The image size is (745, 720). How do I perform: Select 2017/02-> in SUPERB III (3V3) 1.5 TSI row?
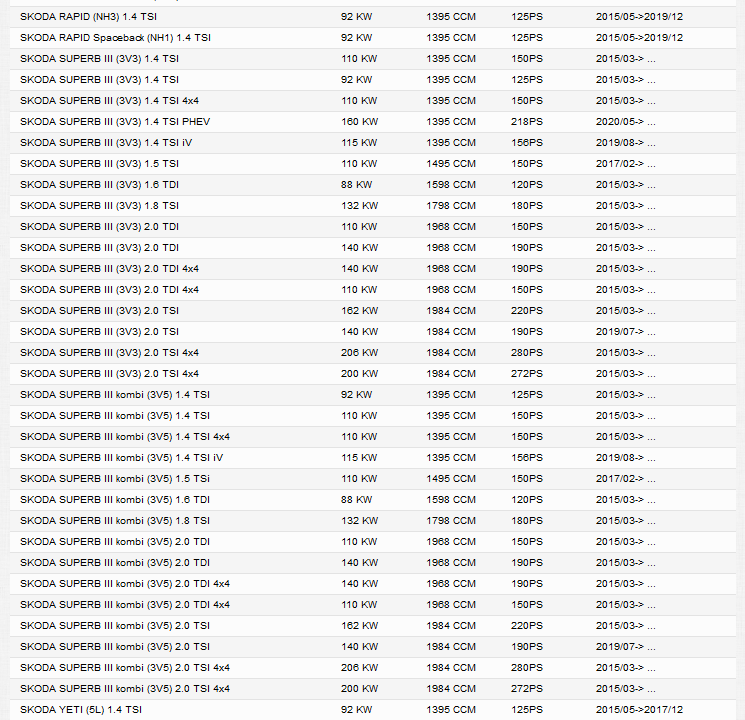point(626,163)
